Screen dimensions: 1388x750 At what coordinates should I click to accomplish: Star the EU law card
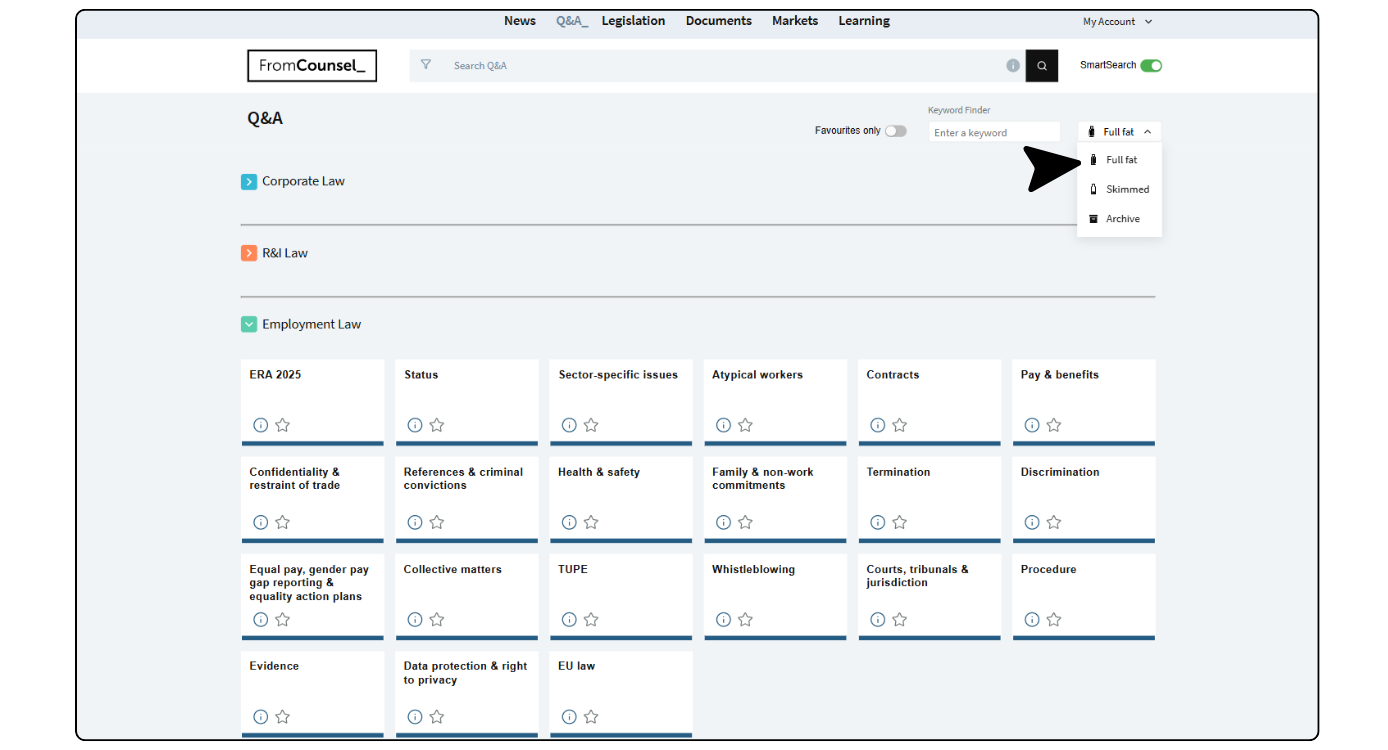(591, 716)
